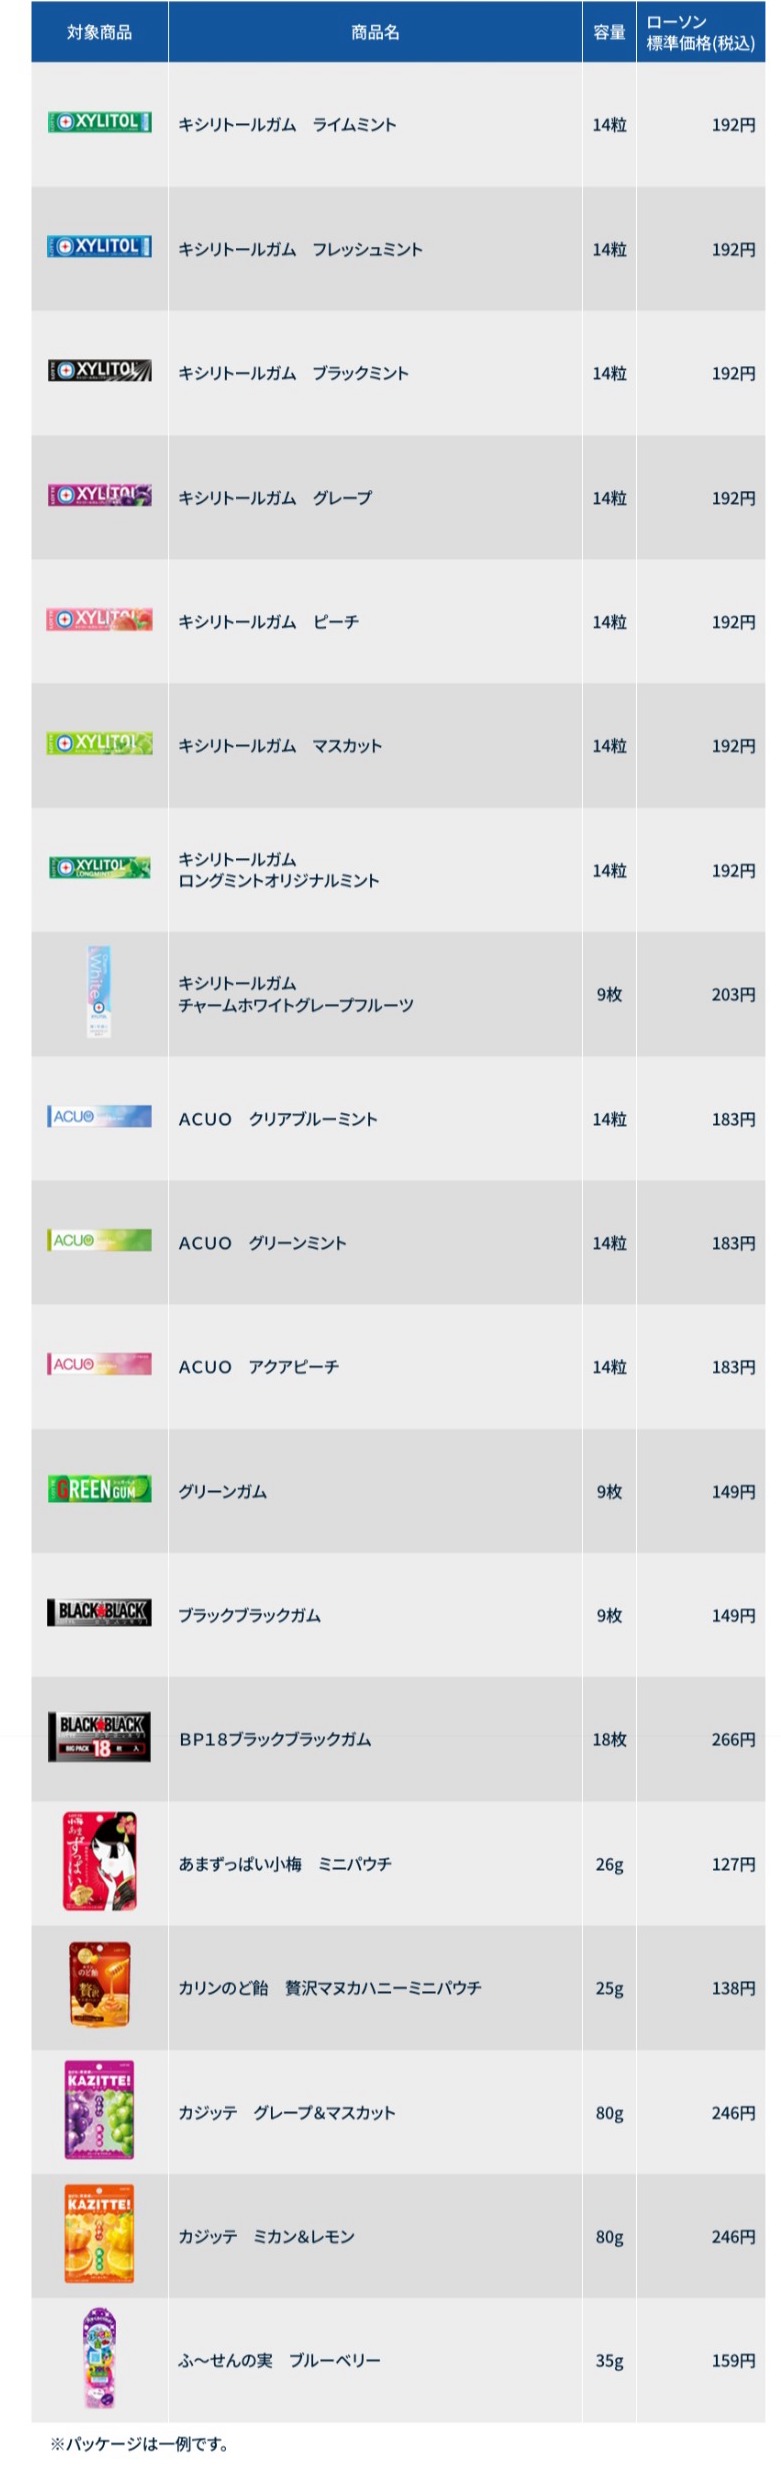Viewport: 781px width, 2470px height.
Task: Click the カリンのど飴 贅沢マヌカハニーミニパウチ product name
Action: pos(330,1987)
